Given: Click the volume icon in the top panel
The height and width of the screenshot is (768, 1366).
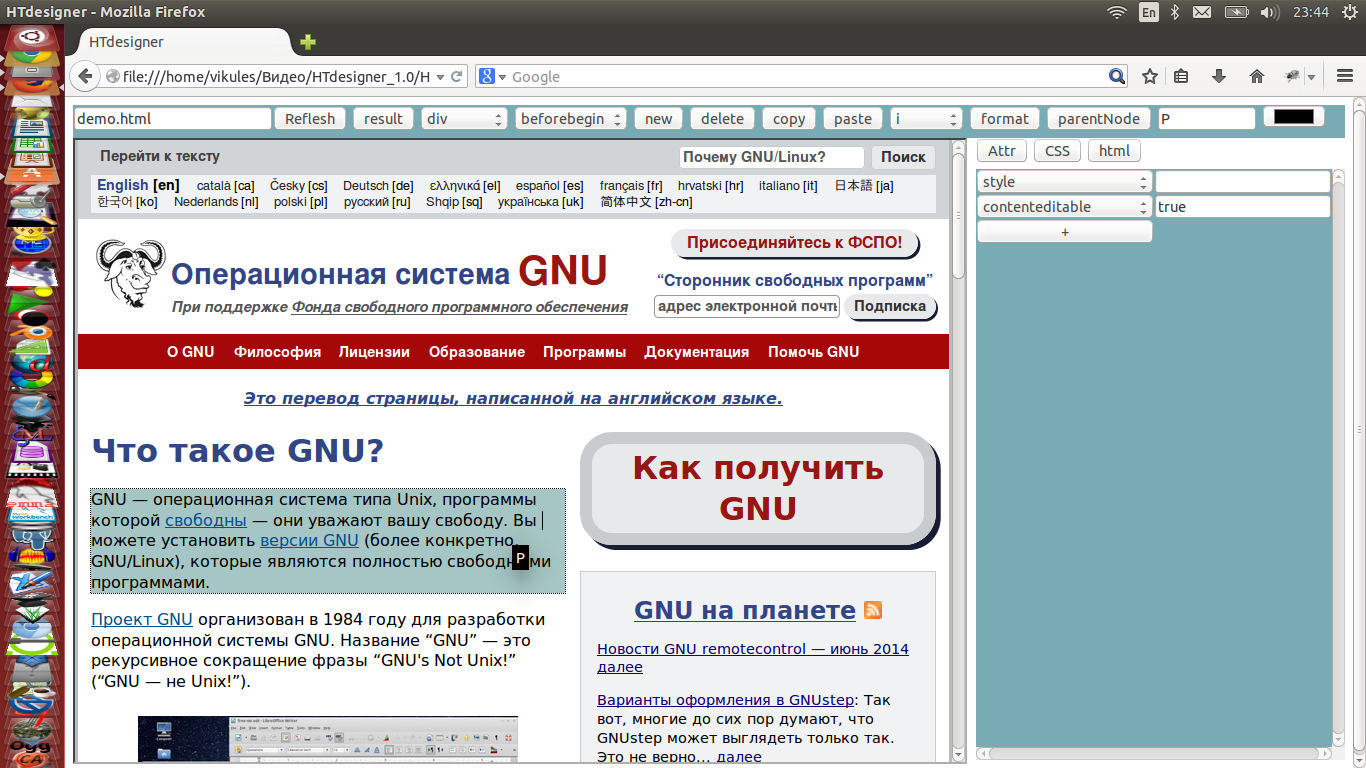Looking at the screenshot, I should [x=1268, y=13].
